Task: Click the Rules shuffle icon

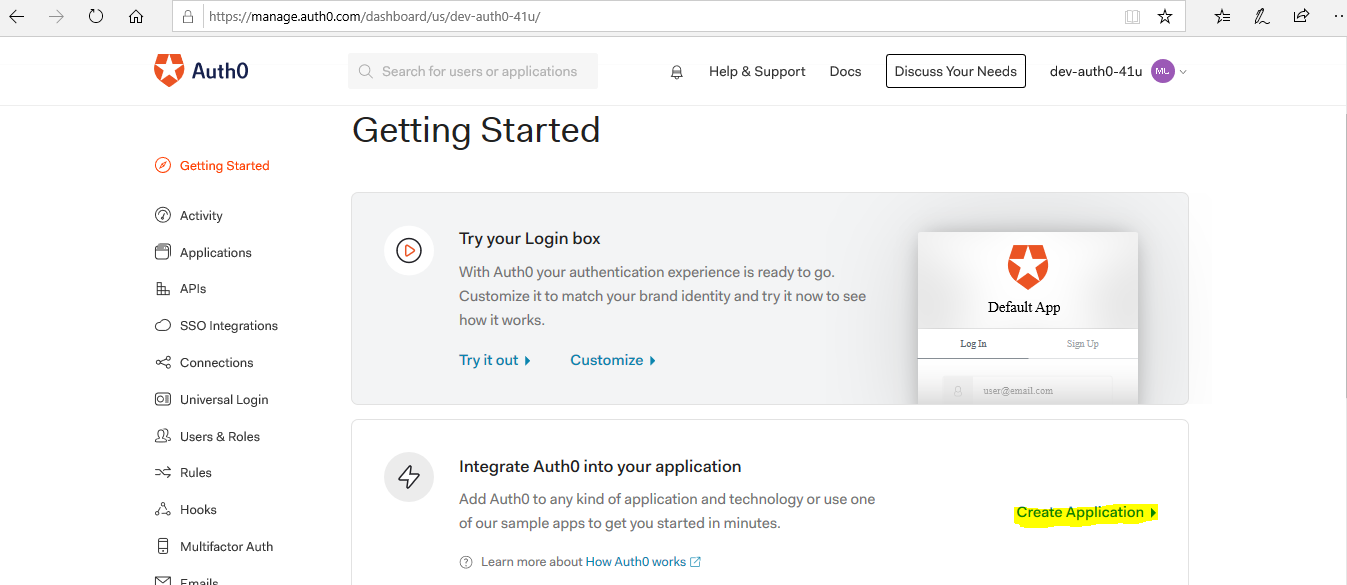Action: coord(163,473)
